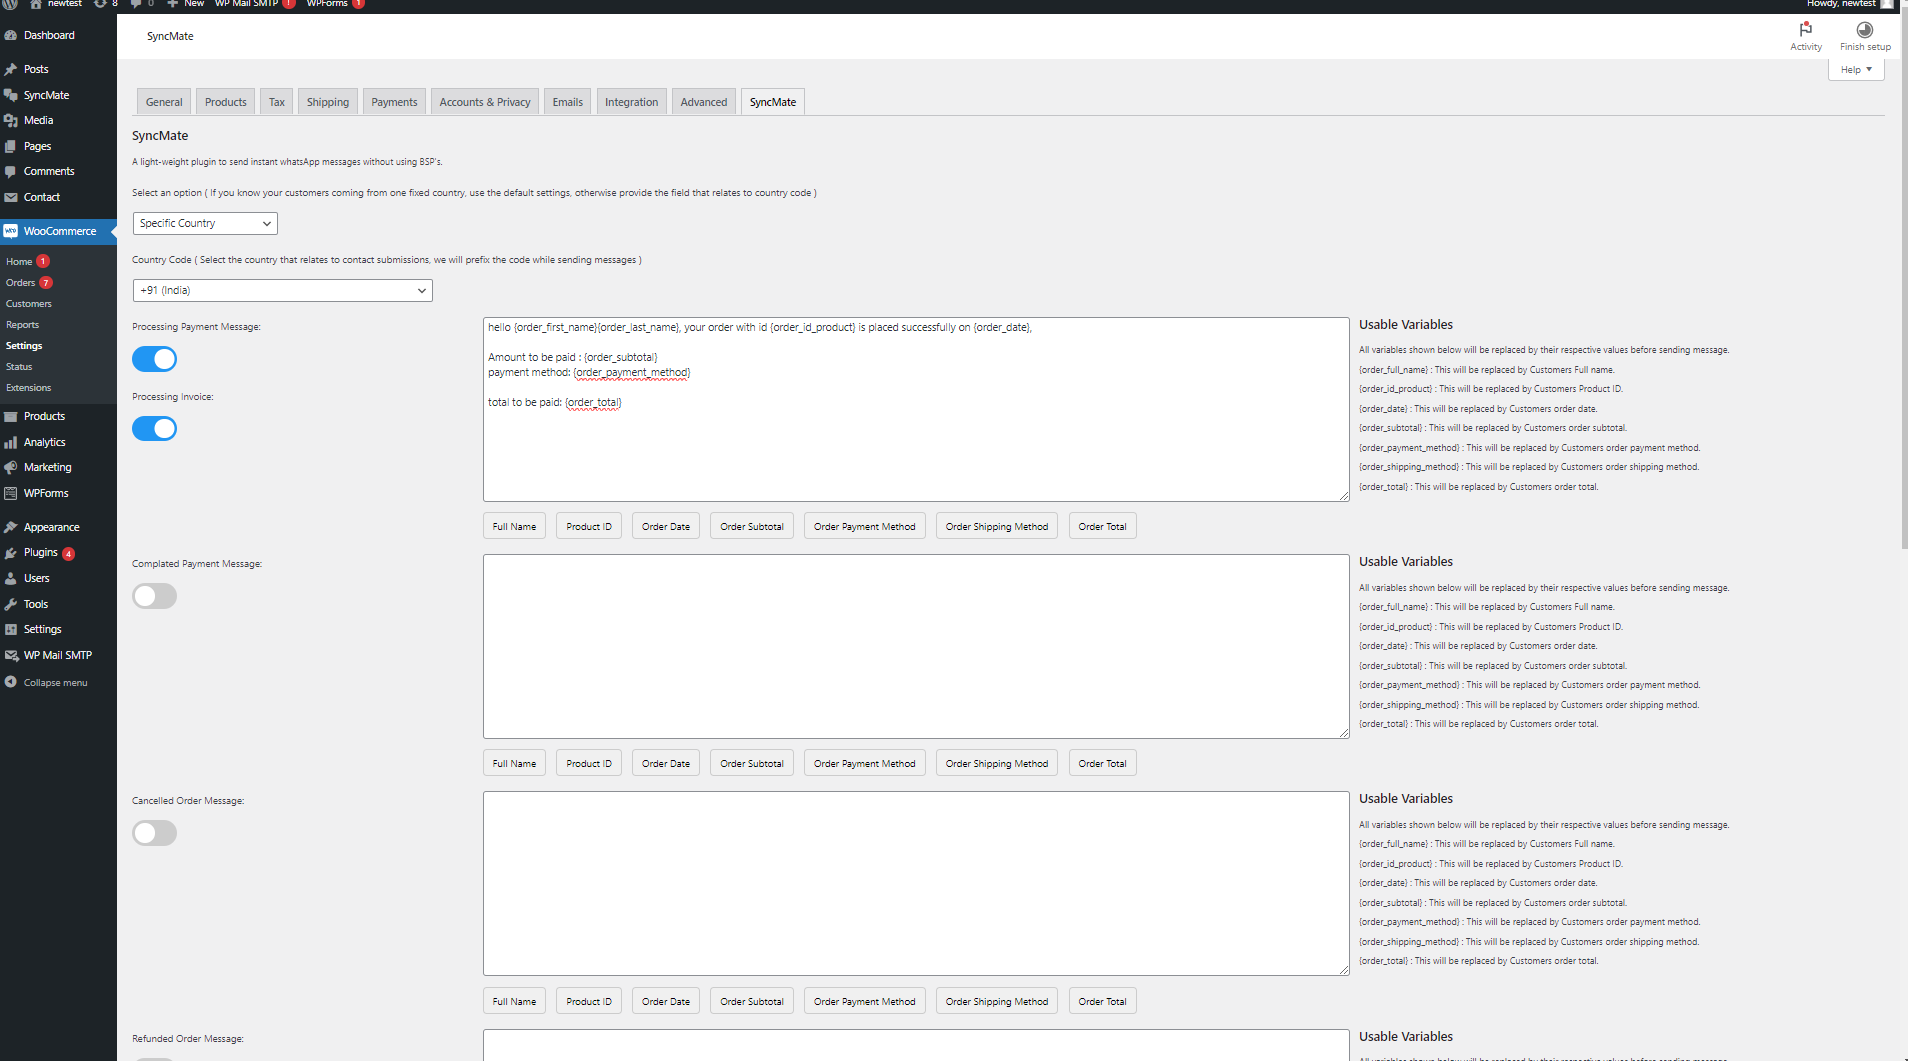1908x1061 pixels.
Task: Open Extensions submenu link
Action: 29,388
